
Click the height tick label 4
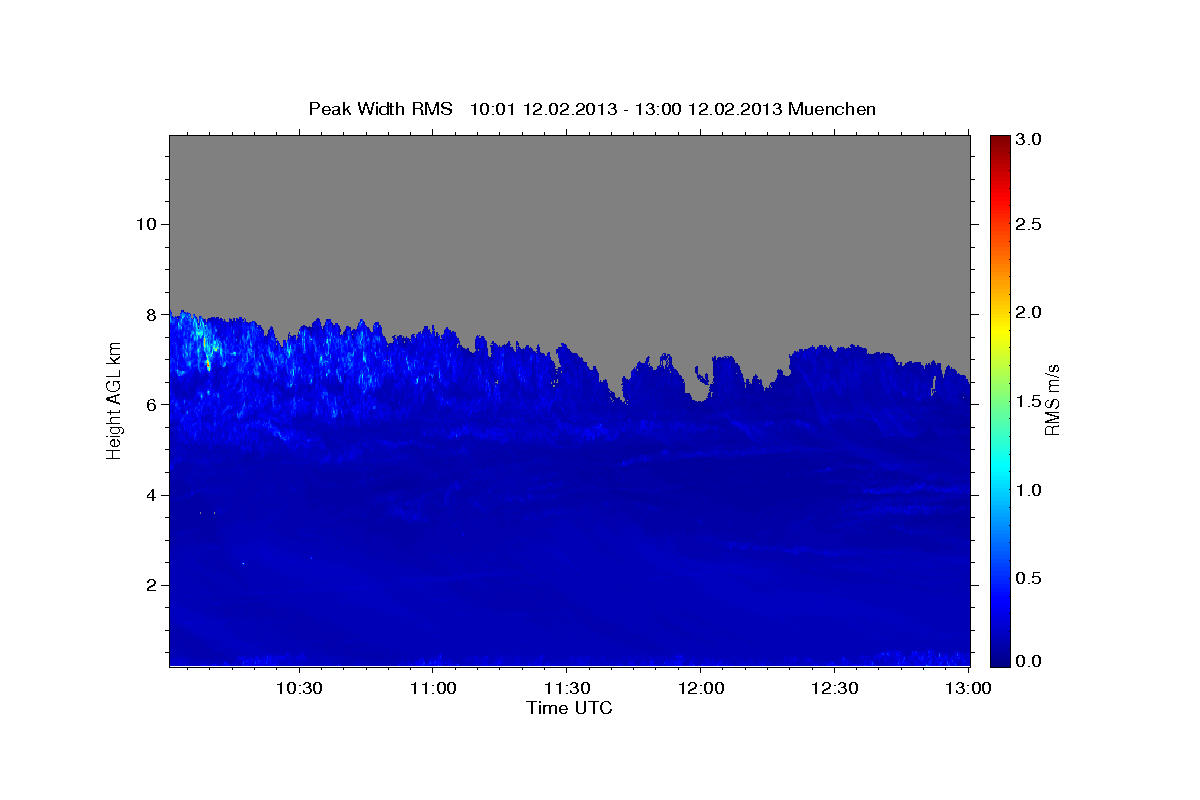coord(150,495)
